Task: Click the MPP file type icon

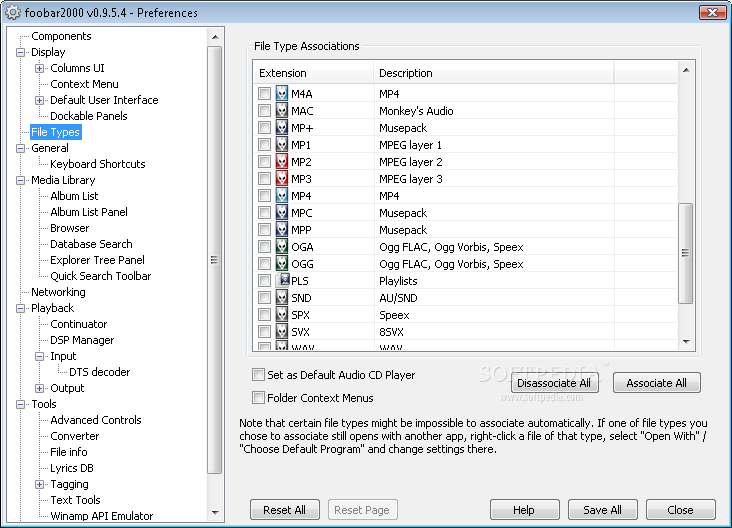Action: pyautogui.click(x=282, y=230)
